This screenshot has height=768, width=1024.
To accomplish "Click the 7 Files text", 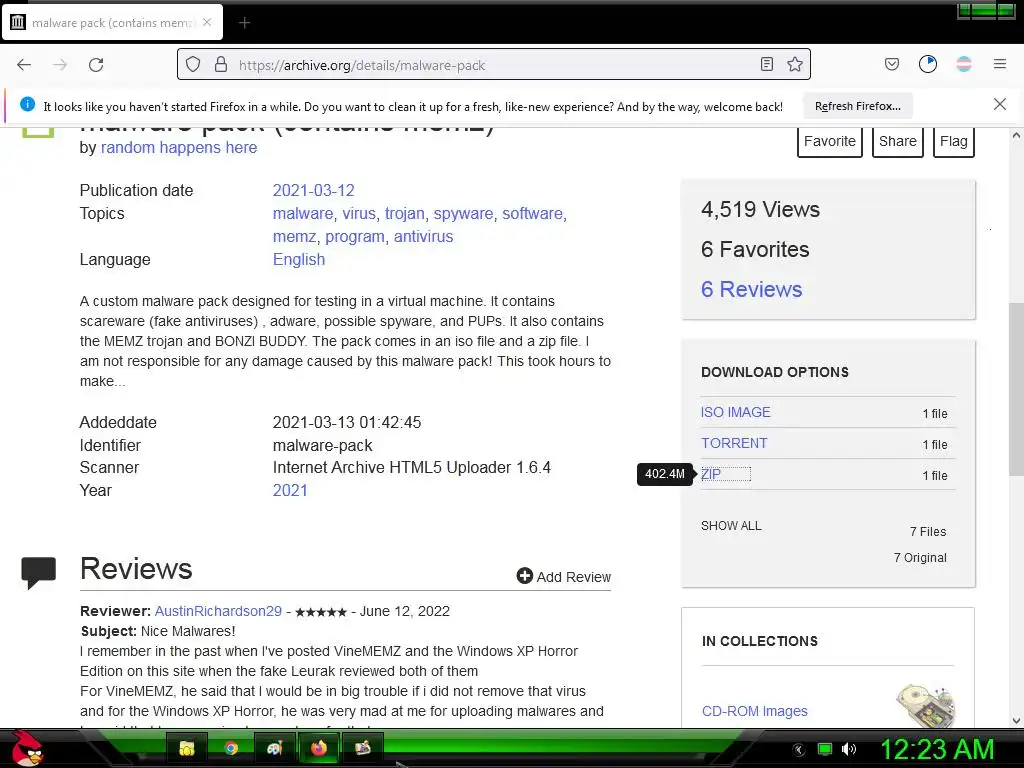I will 928,532.
